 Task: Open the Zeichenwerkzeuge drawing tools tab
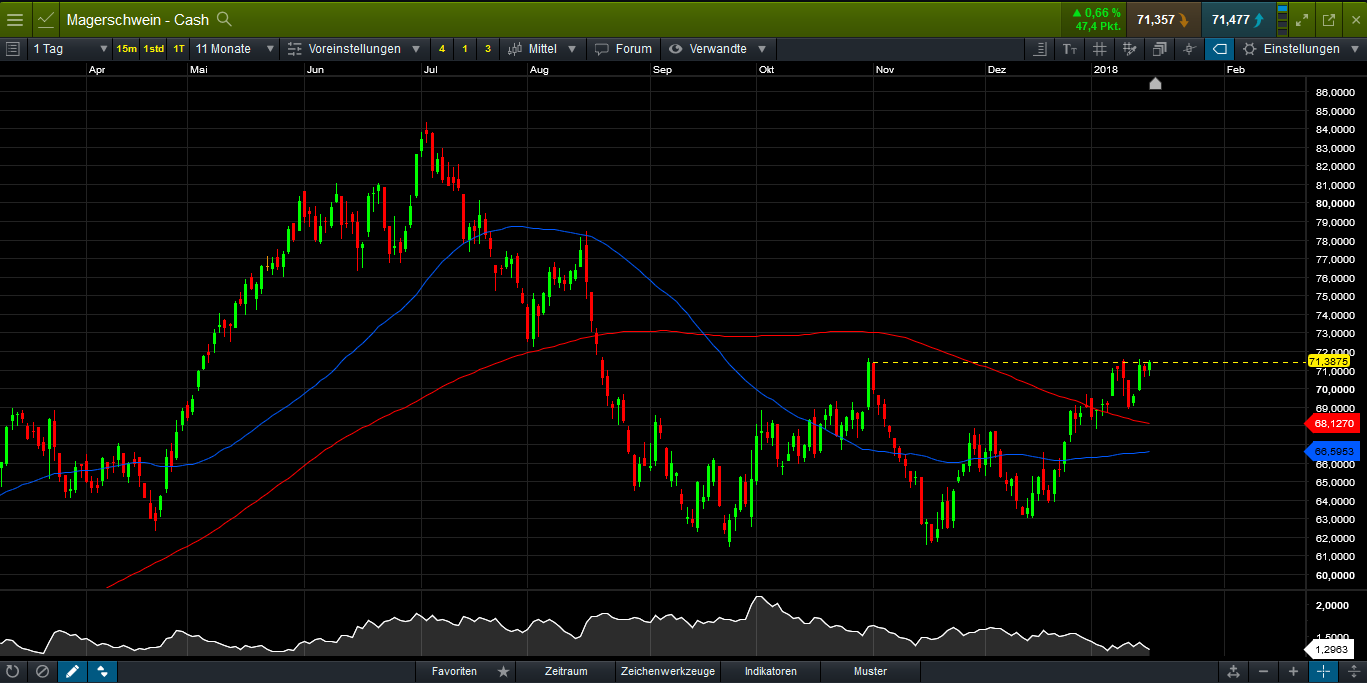point(667,671)
